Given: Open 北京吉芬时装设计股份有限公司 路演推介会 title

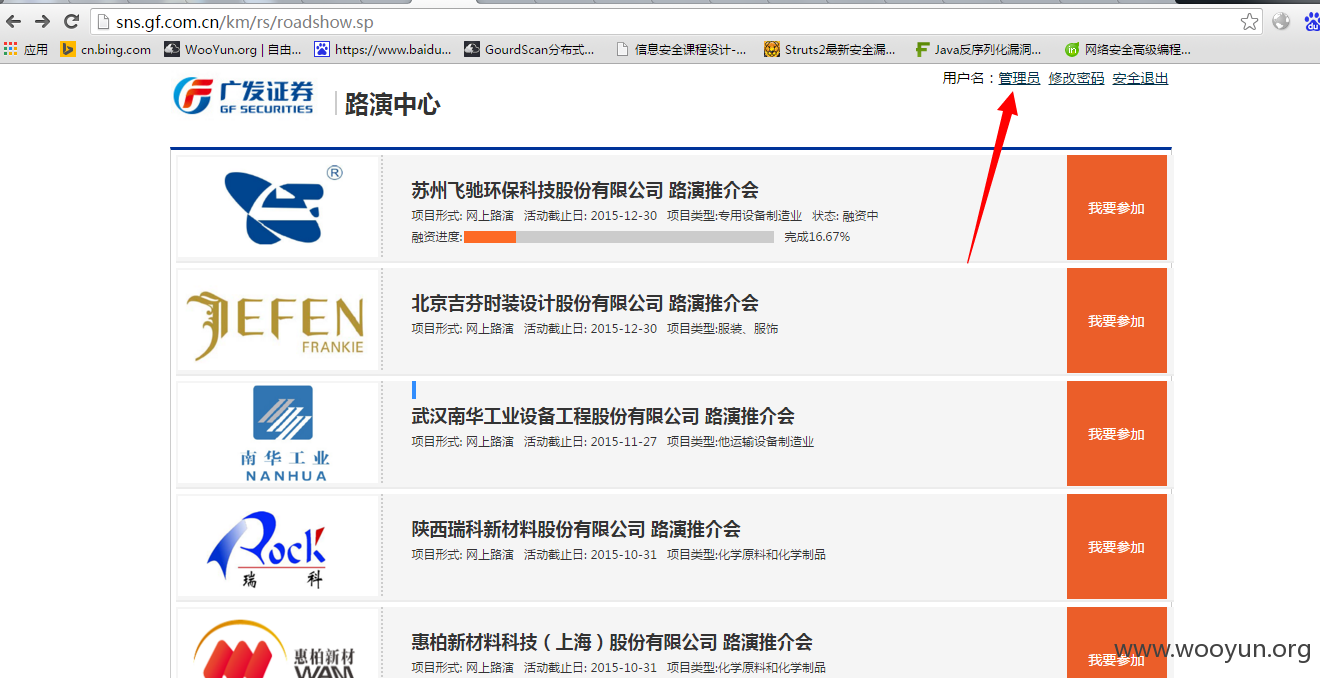Looking at the screenshot, I should click(x=585, y=303).
